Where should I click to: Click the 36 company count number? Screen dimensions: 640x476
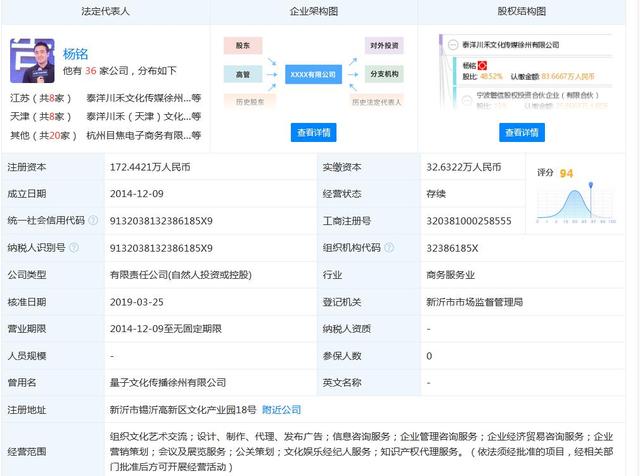pos(91,71)
